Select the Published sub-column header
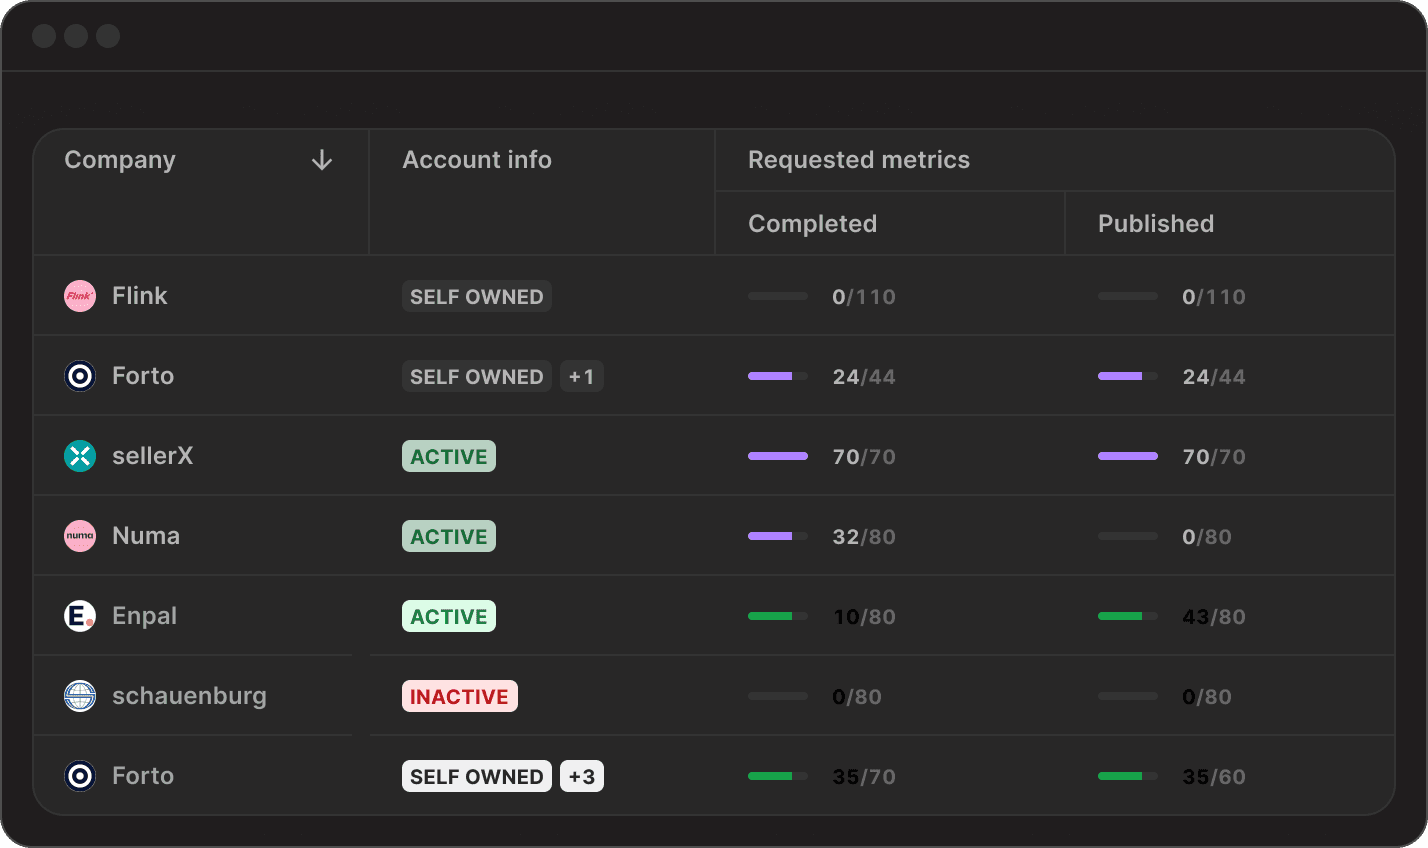This screenshot has width=1428, height=848. point(1156,224)
